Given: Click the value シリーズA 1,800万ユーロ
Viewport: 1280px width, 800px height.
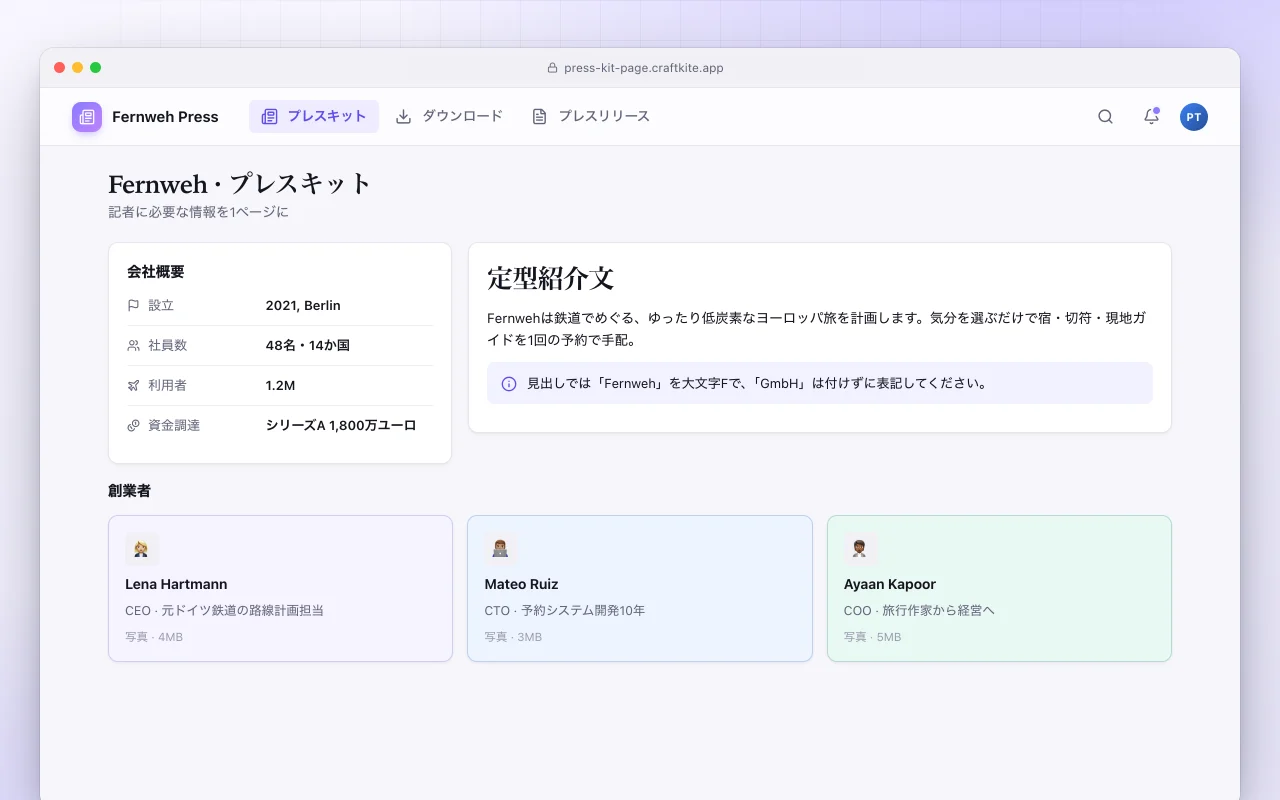Looking at the screenshot, I should pyautogui.click(x=341, y=426).
